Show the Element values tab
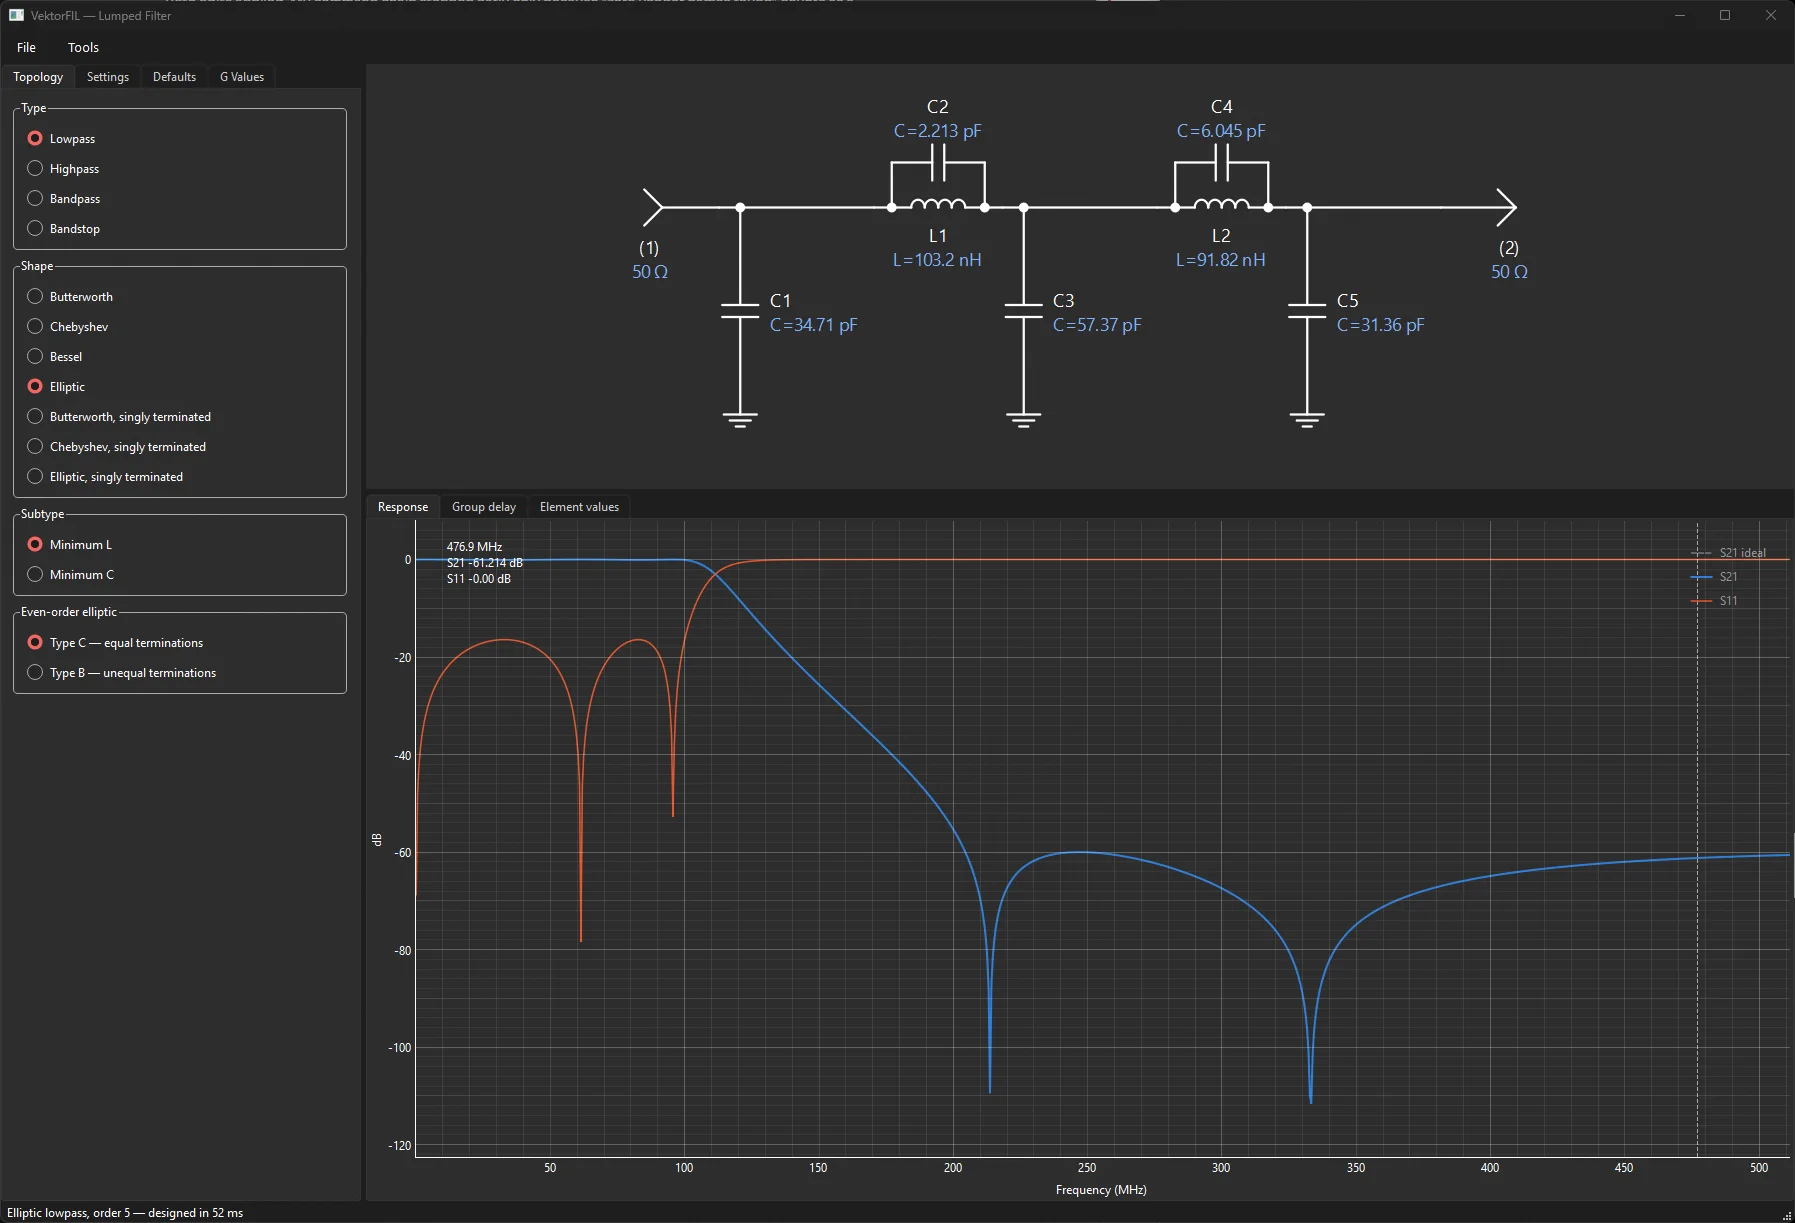Screen dimensions: 1795x1223 [x=579, y=507]
